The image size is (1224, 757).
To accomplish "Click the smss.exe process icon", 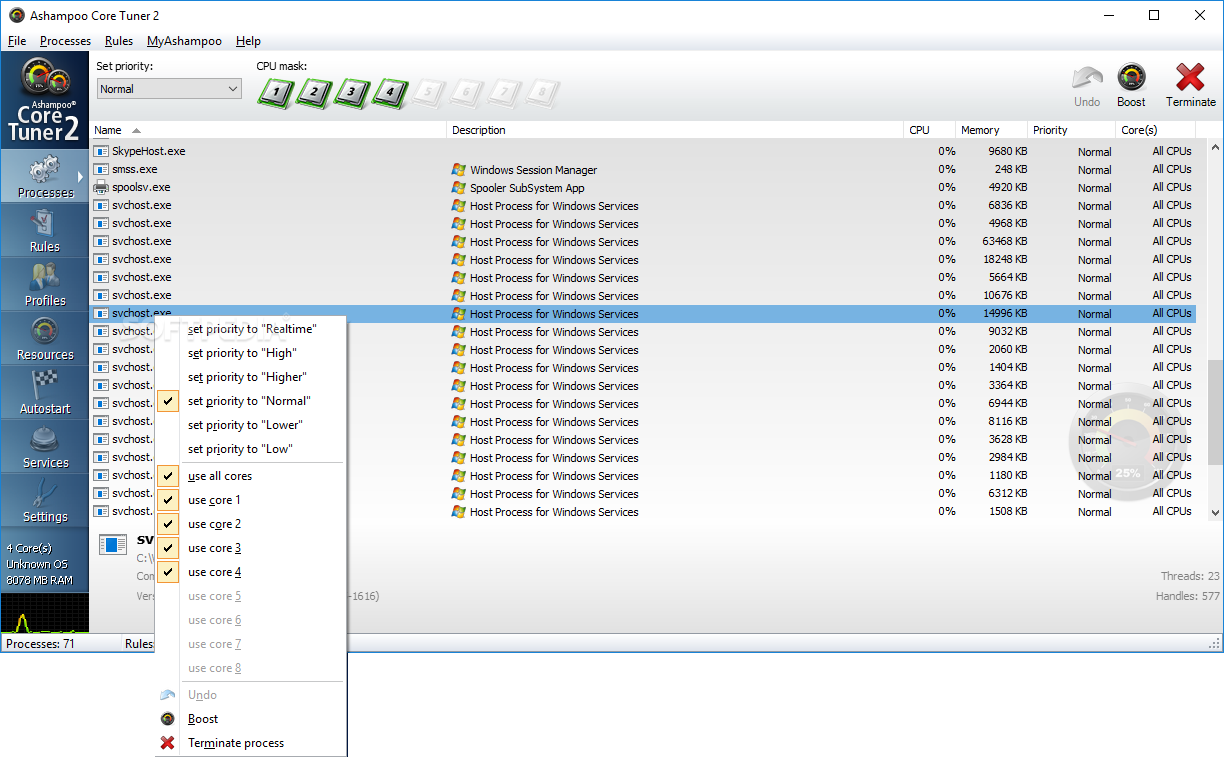I will (x=101, y=169).
